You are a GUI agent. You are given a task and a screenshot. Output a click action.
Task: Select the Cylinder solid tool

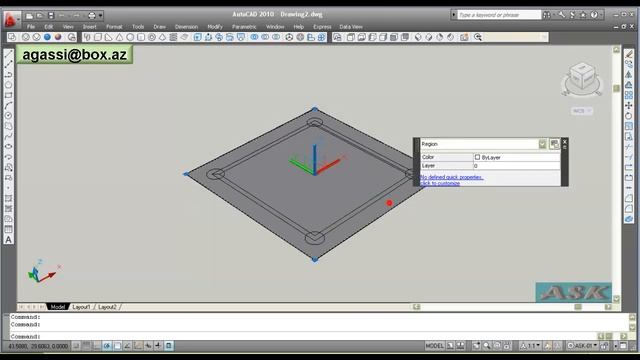[x=140, y=37]
